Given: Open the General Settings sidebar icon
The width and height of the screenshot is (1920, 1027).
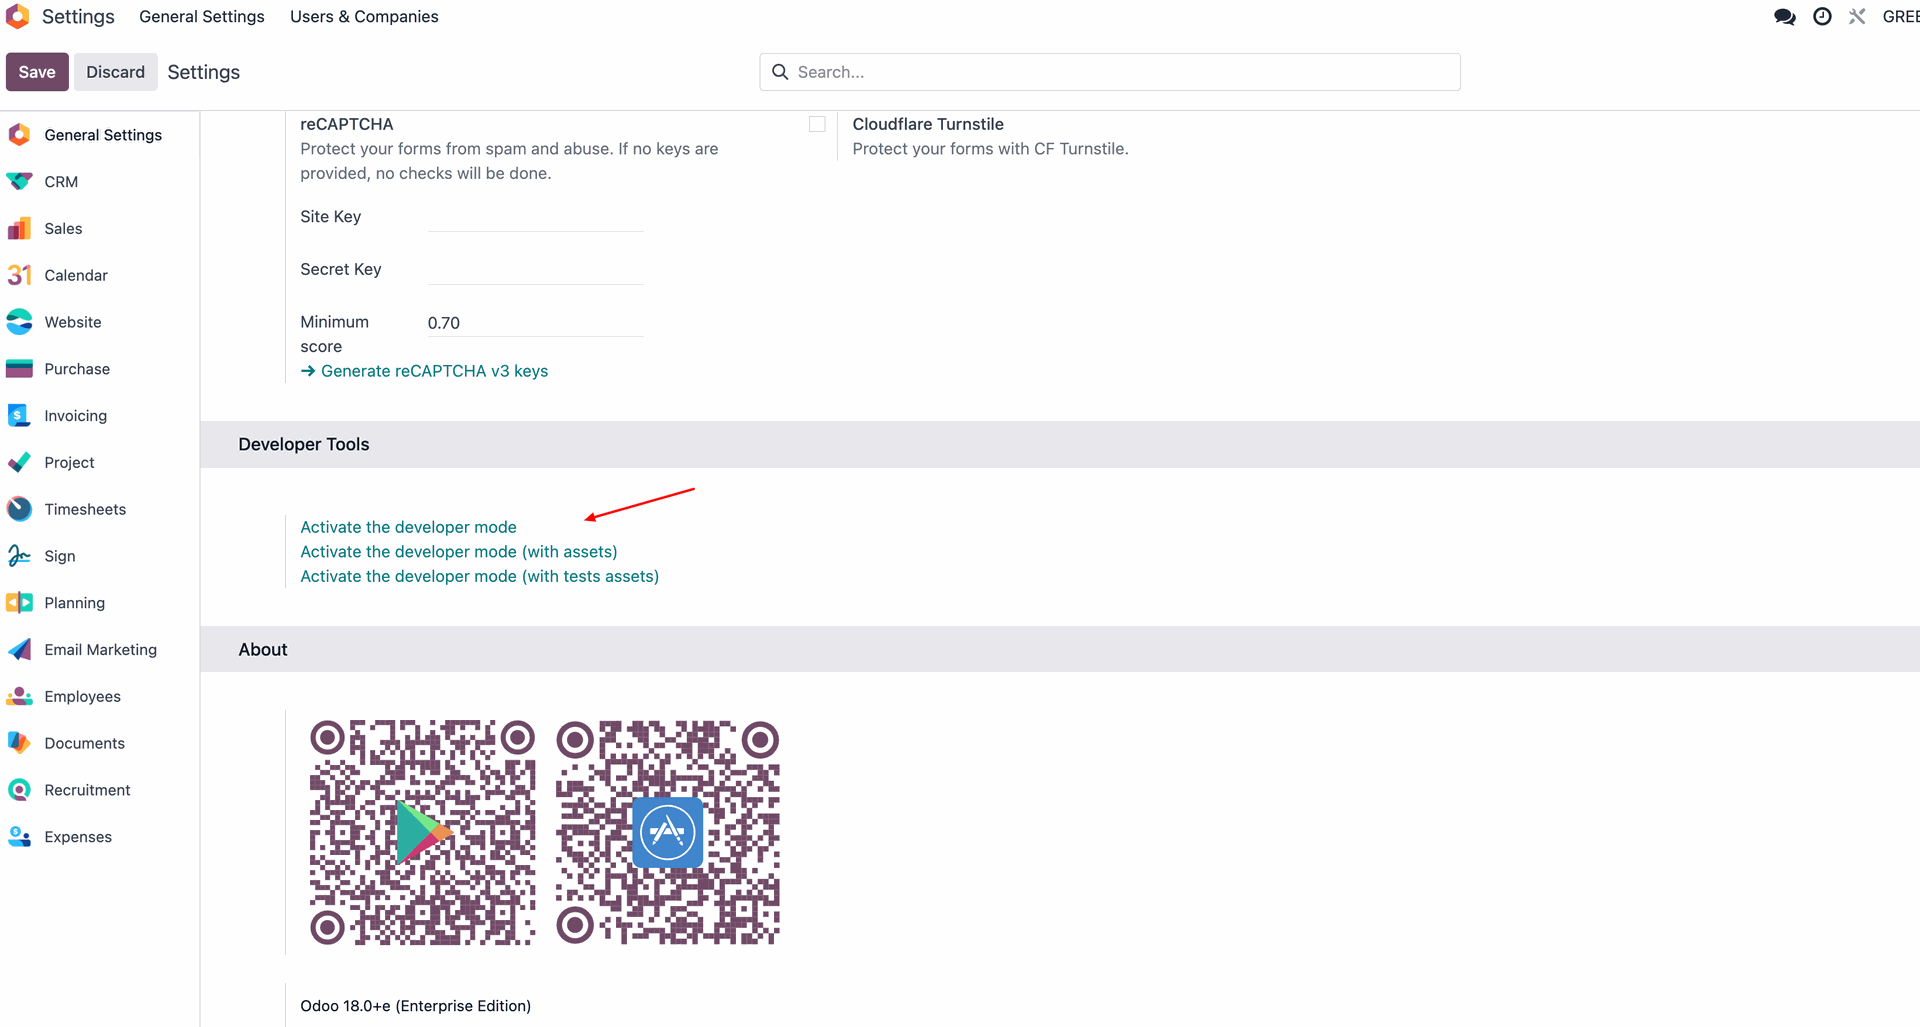Looking at the screenshot, I should click(x=19, y=135).
